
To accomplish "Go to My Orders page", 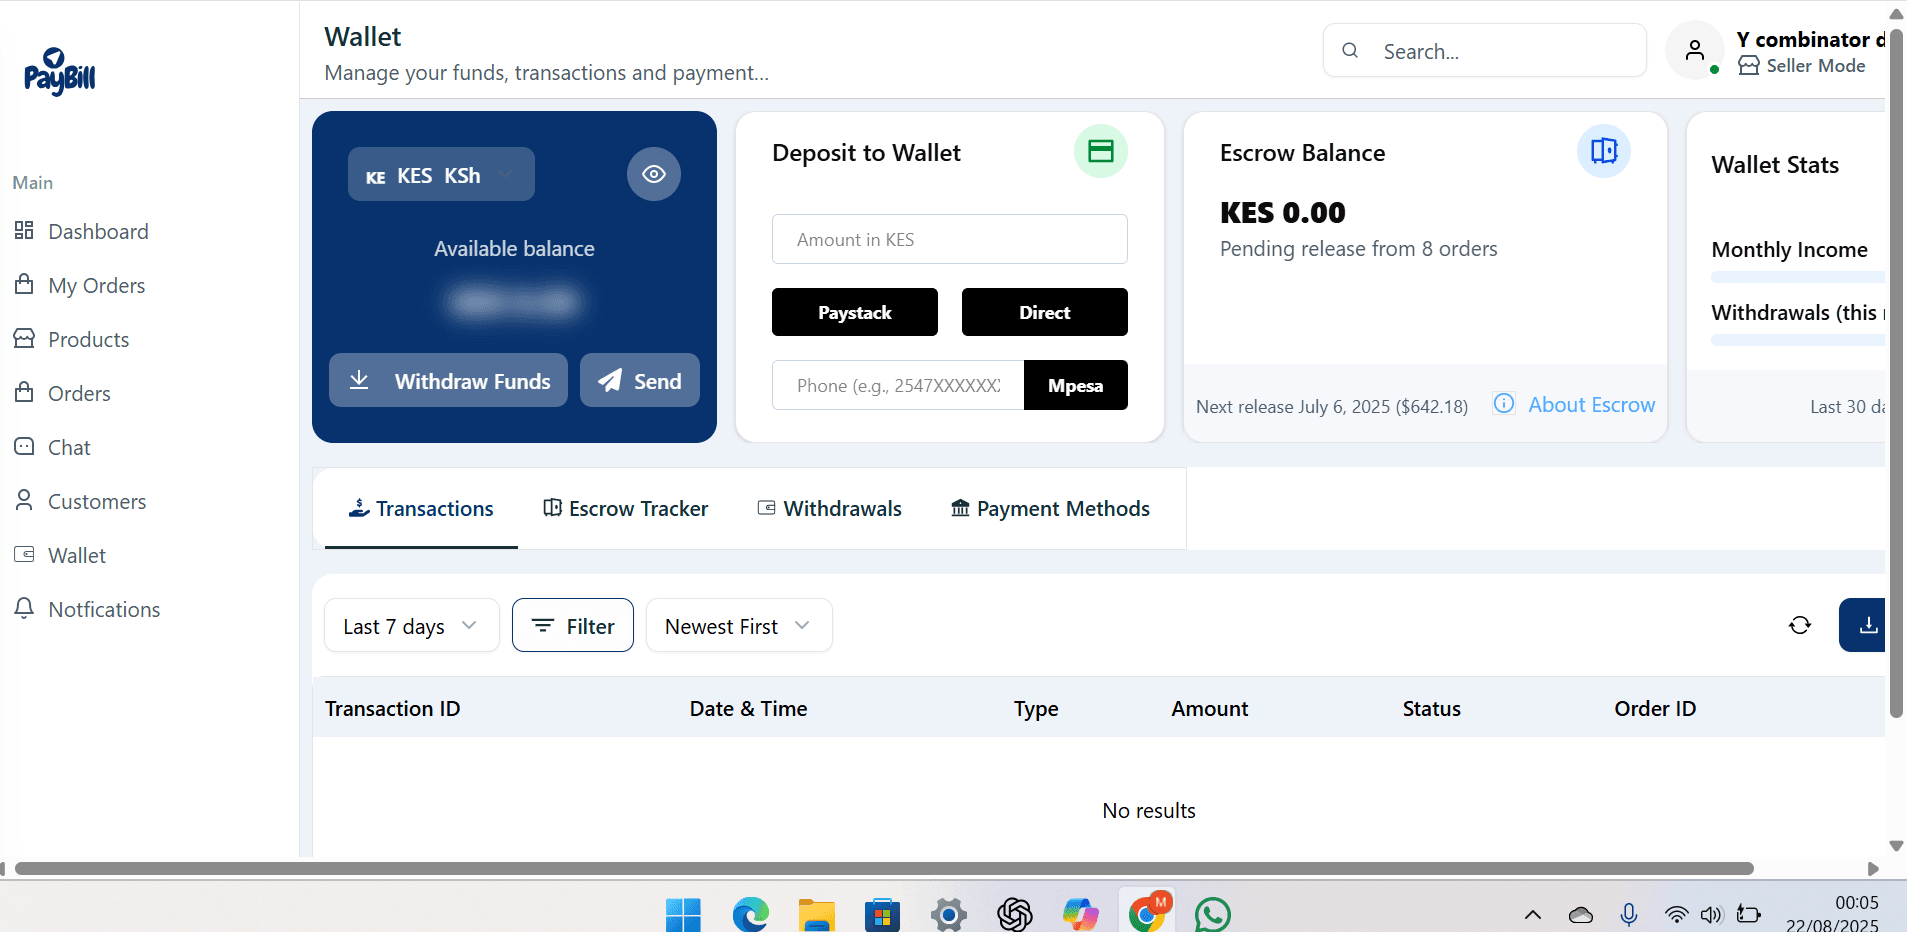I will [x=96, y=285].
